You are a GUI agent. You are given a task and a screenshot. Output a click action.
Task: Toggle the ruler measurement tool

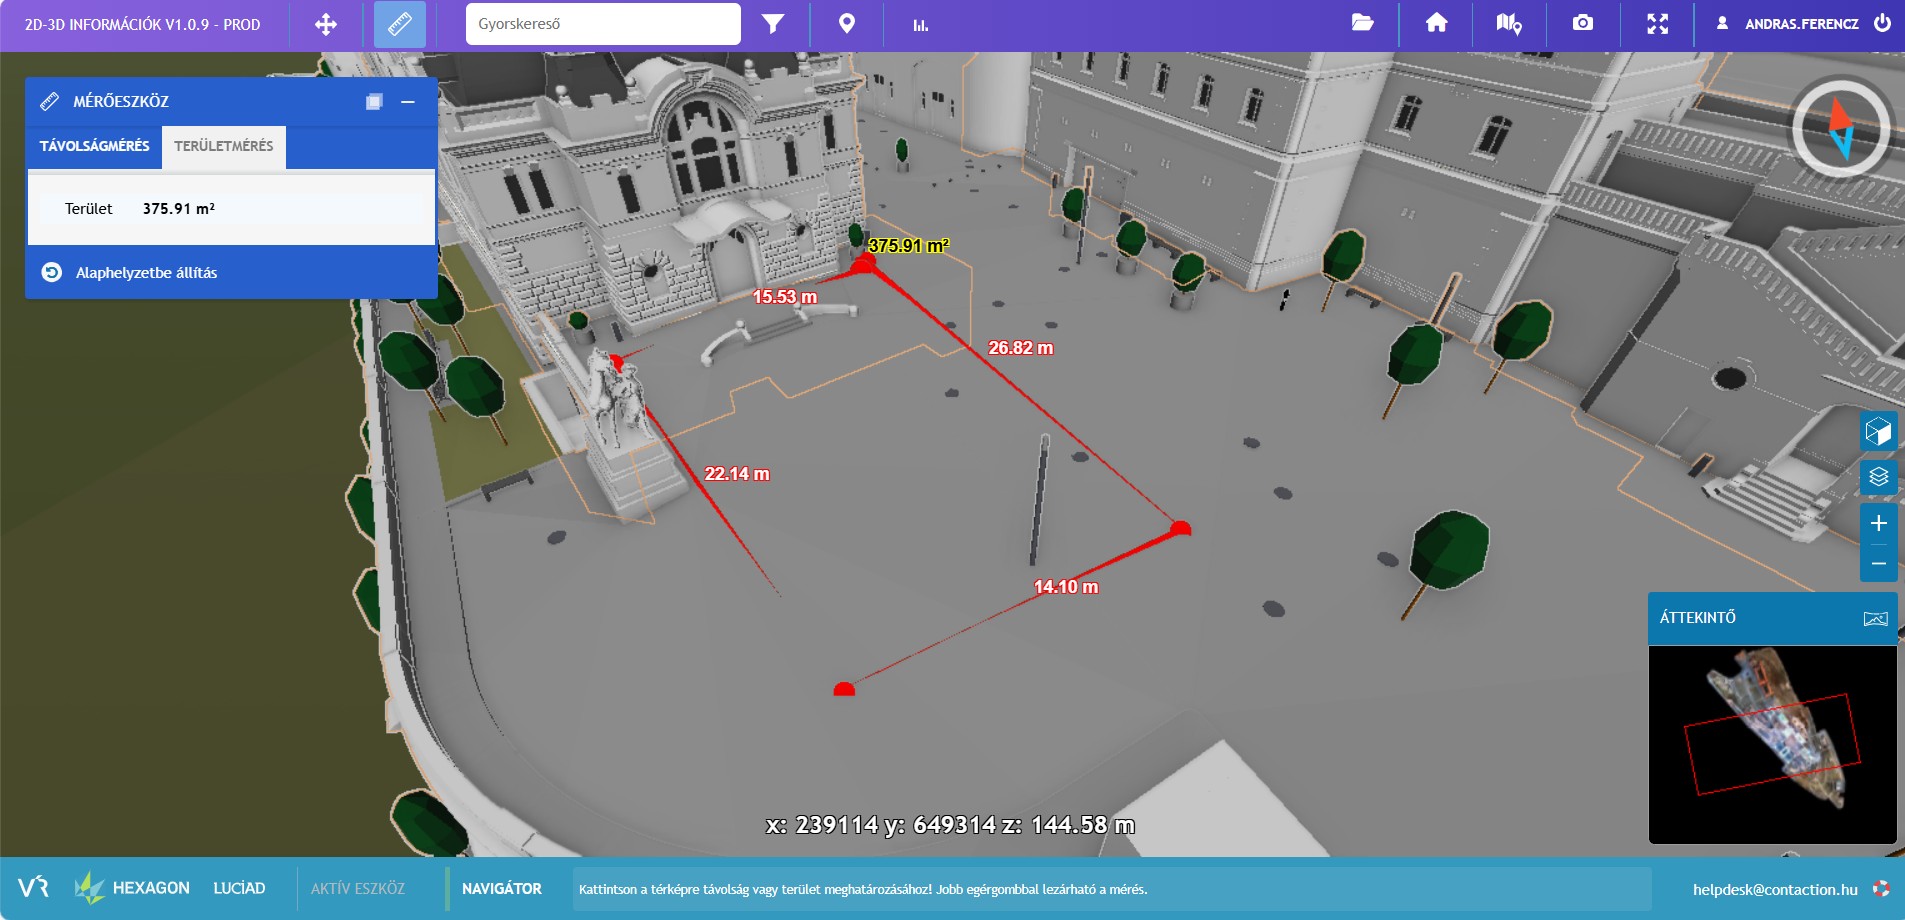coord(400,24)
